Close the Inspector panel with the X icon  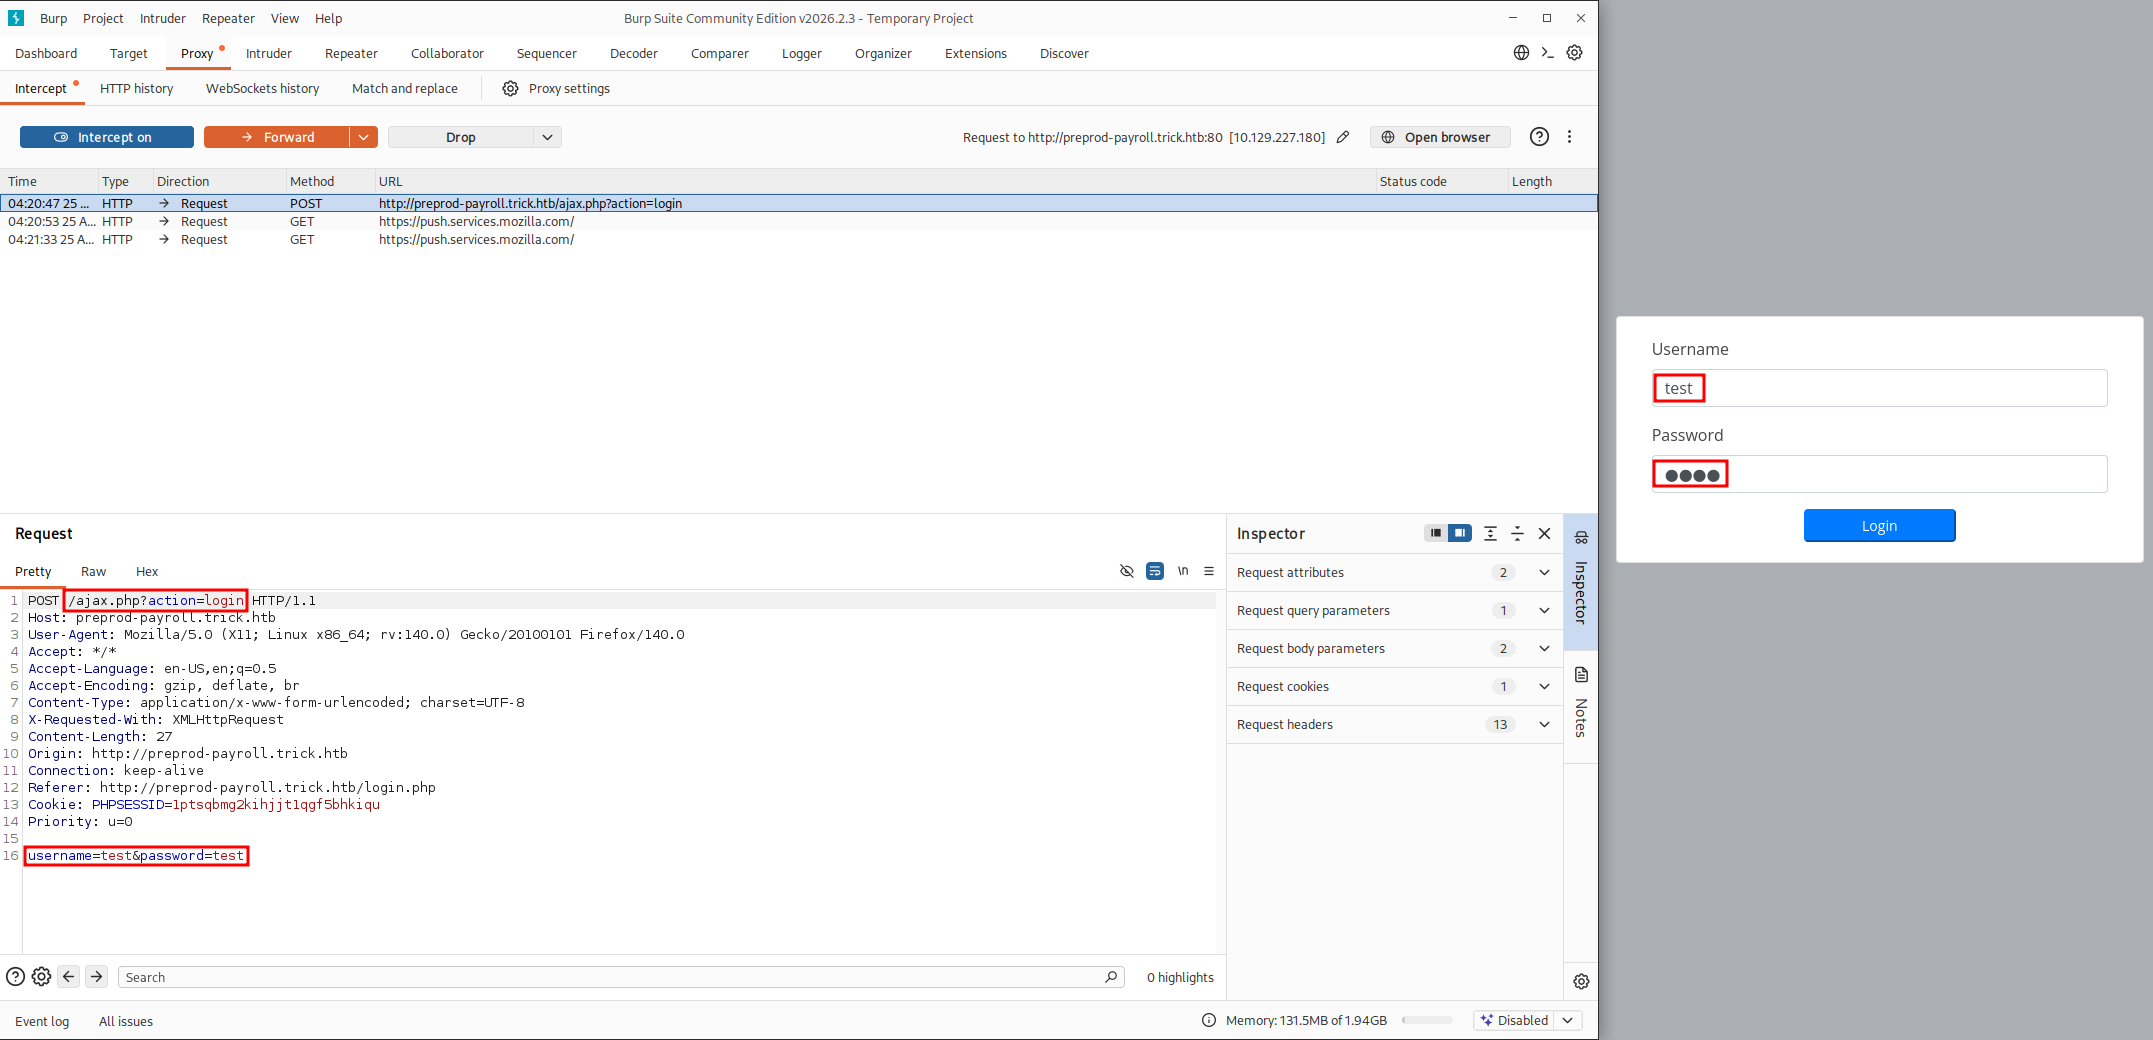1544,534
